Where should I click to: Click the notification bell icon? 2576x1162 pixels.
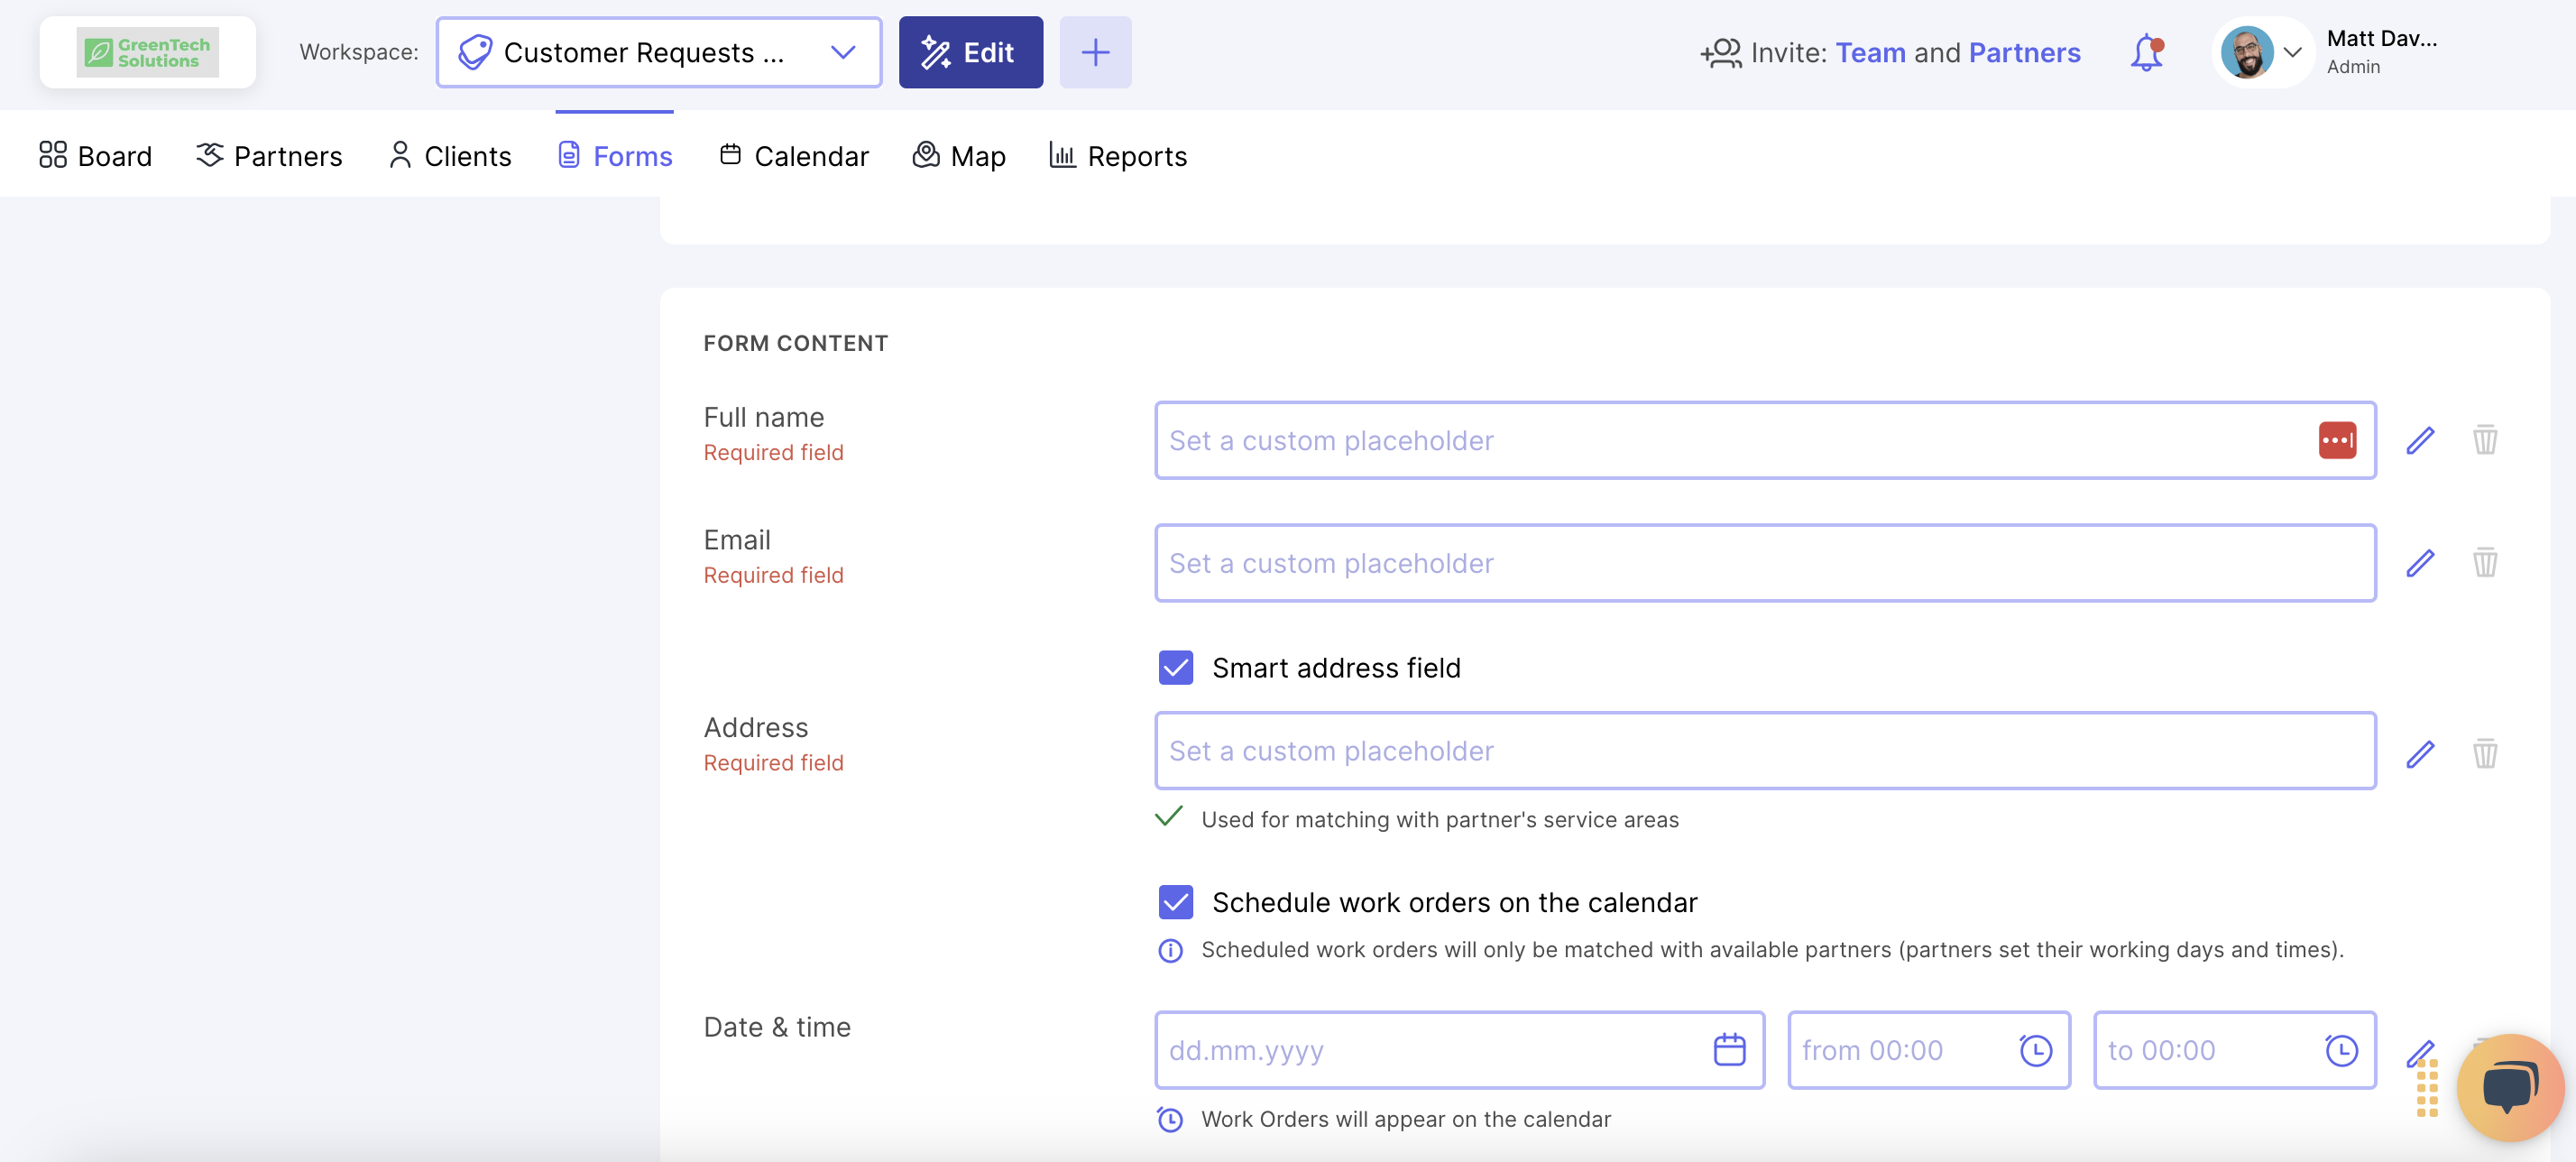[2146, 53]
